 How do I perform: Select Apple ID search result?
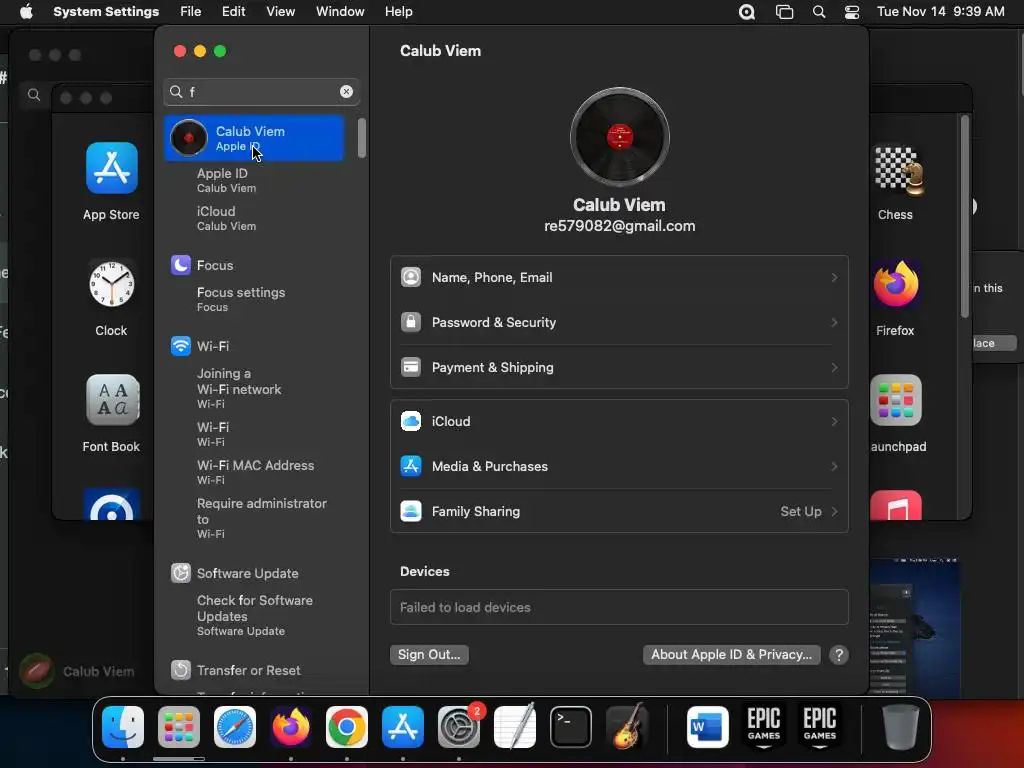(227, 180)
